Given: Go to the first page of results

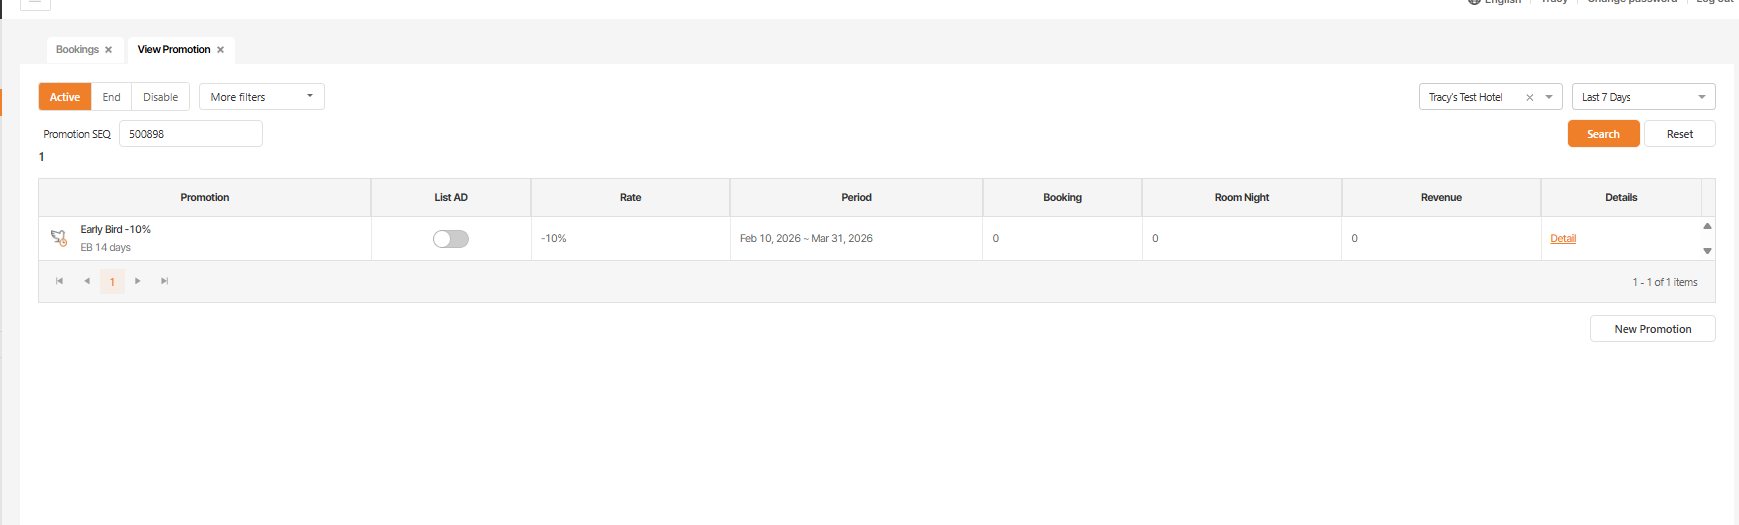Looking at the screenshot, I should click(59, 281).
